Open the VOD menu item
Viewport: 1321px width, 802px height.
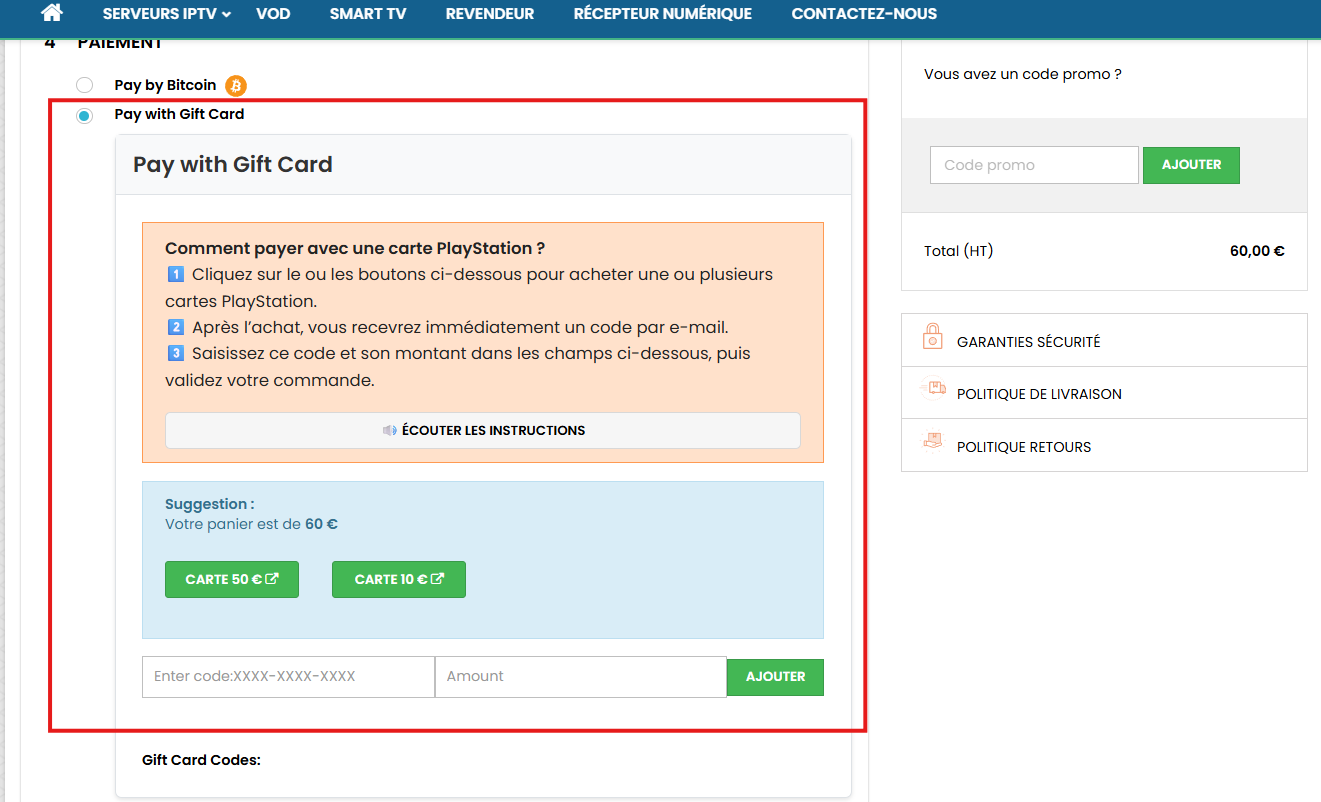pos(273,14)
